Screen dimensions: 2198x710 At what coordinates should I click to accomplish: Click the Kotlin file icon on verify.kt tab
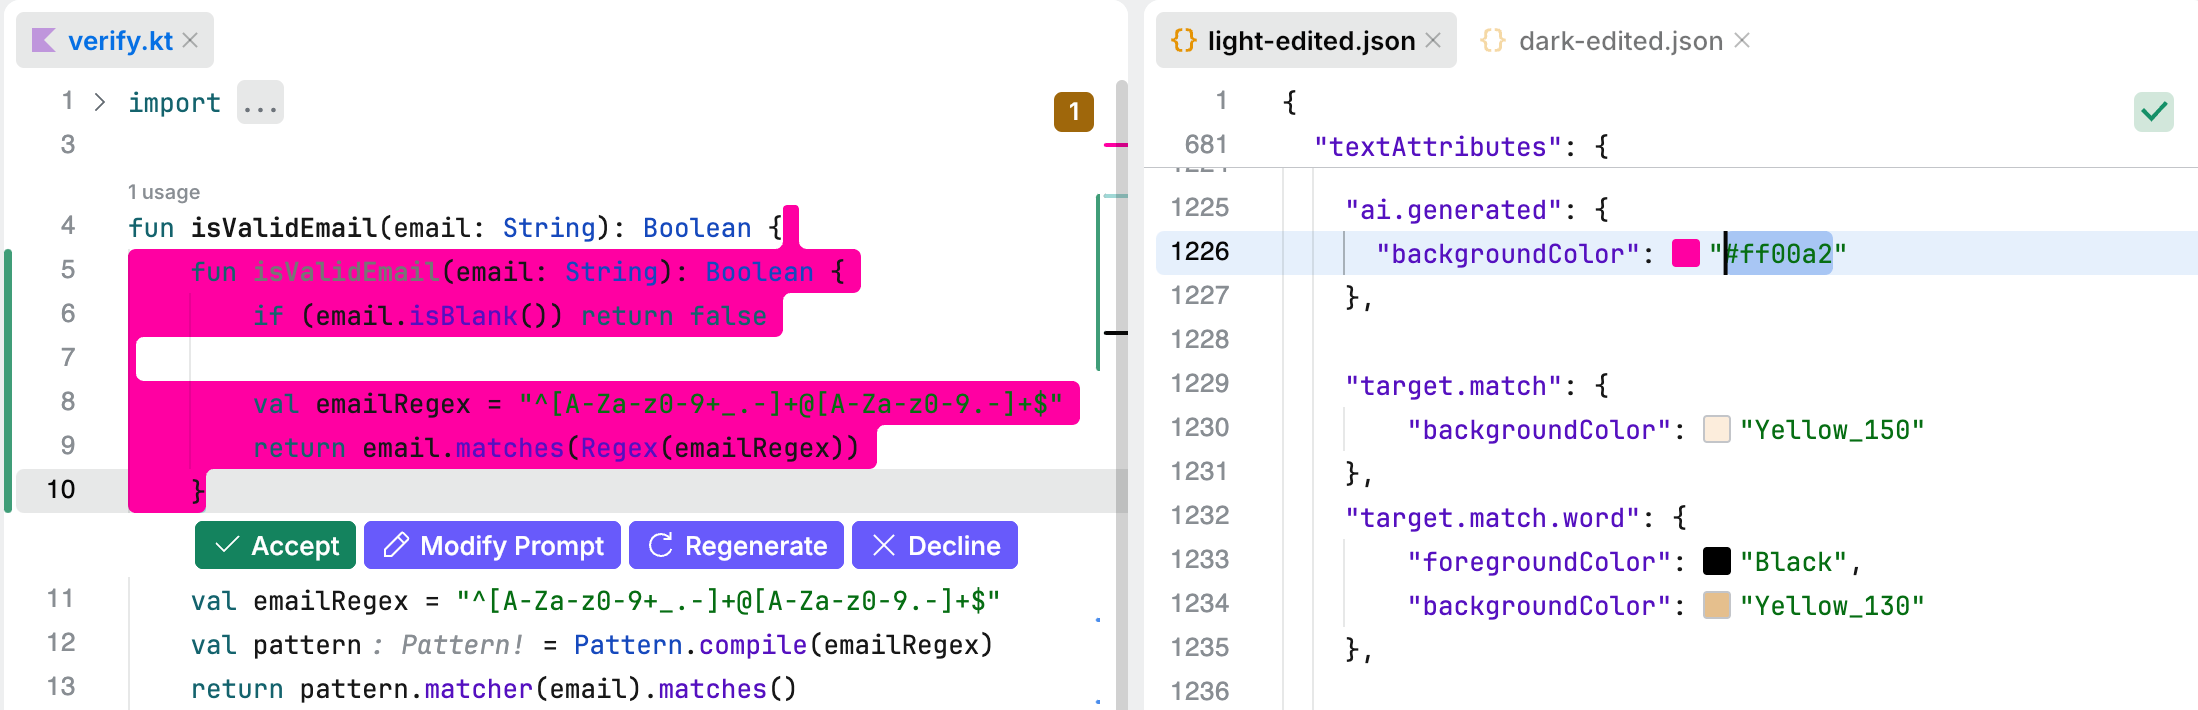click(43, 41)
